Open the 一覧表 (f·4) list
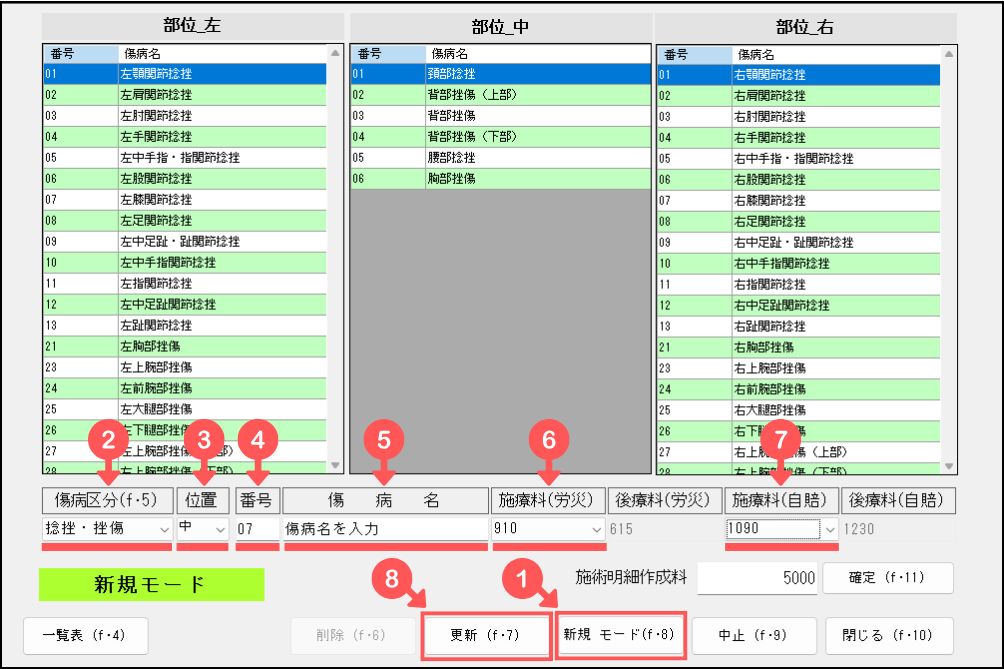1004x669 pixels. coord(85,636)
